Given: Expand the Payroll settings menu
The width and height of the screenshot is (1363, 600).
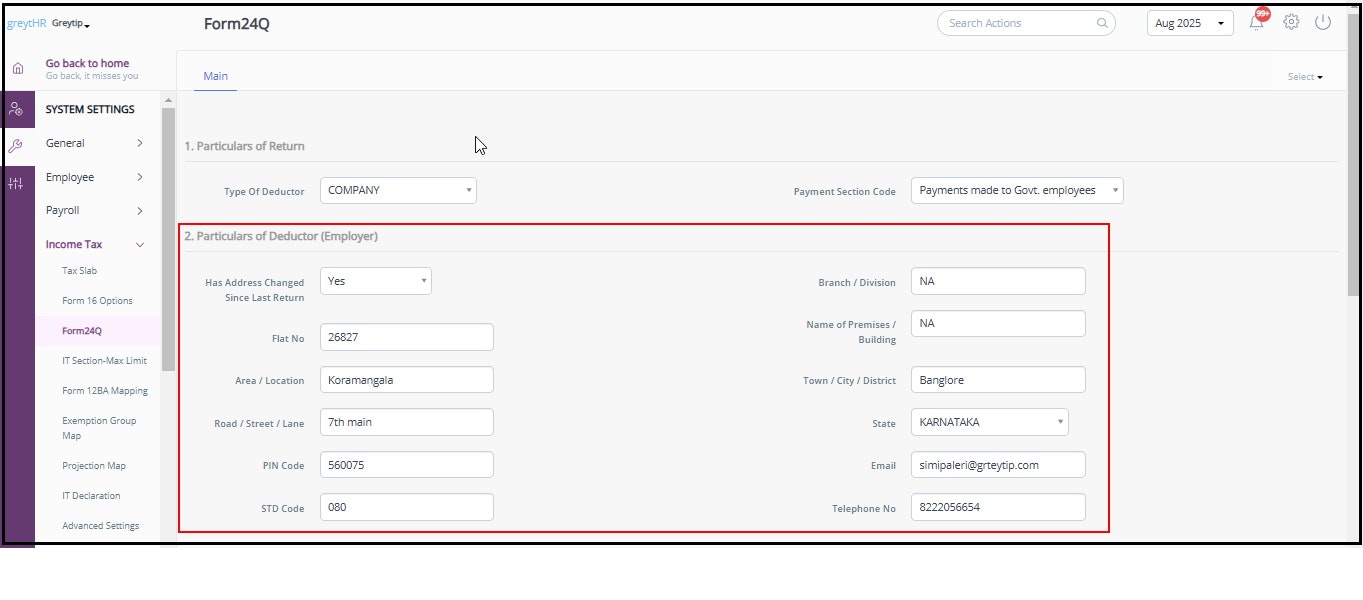Looking at the screenshot, I should click(94, 211).
